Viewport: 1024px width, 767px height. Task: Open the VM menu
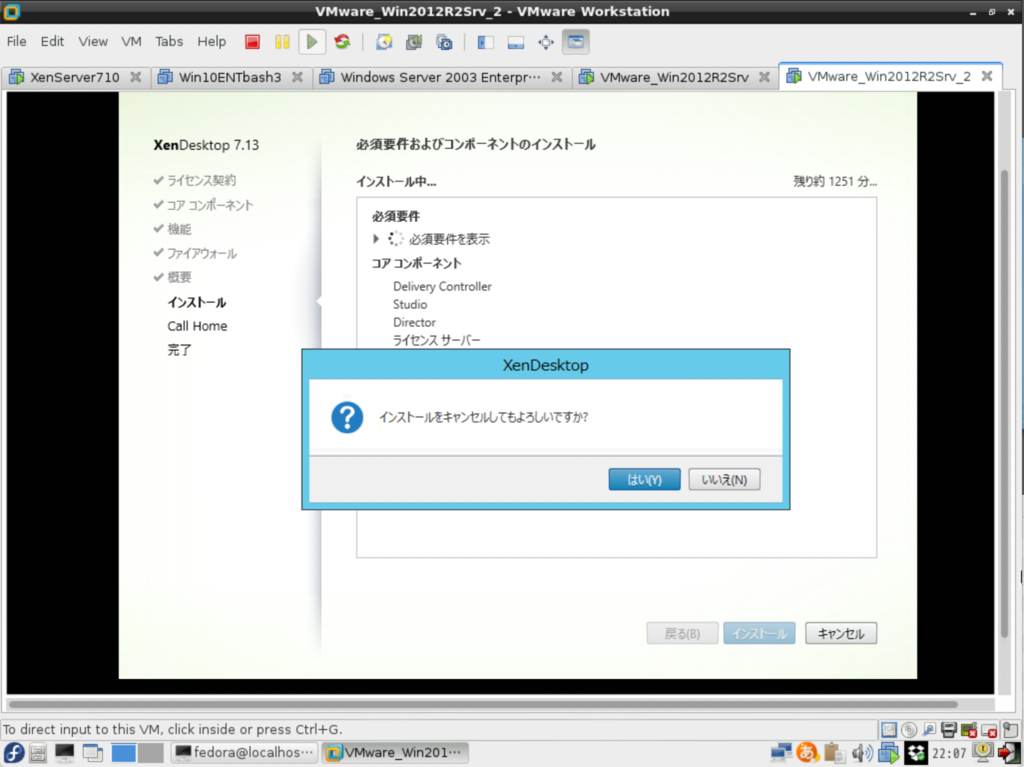click(x=131, y=41)
